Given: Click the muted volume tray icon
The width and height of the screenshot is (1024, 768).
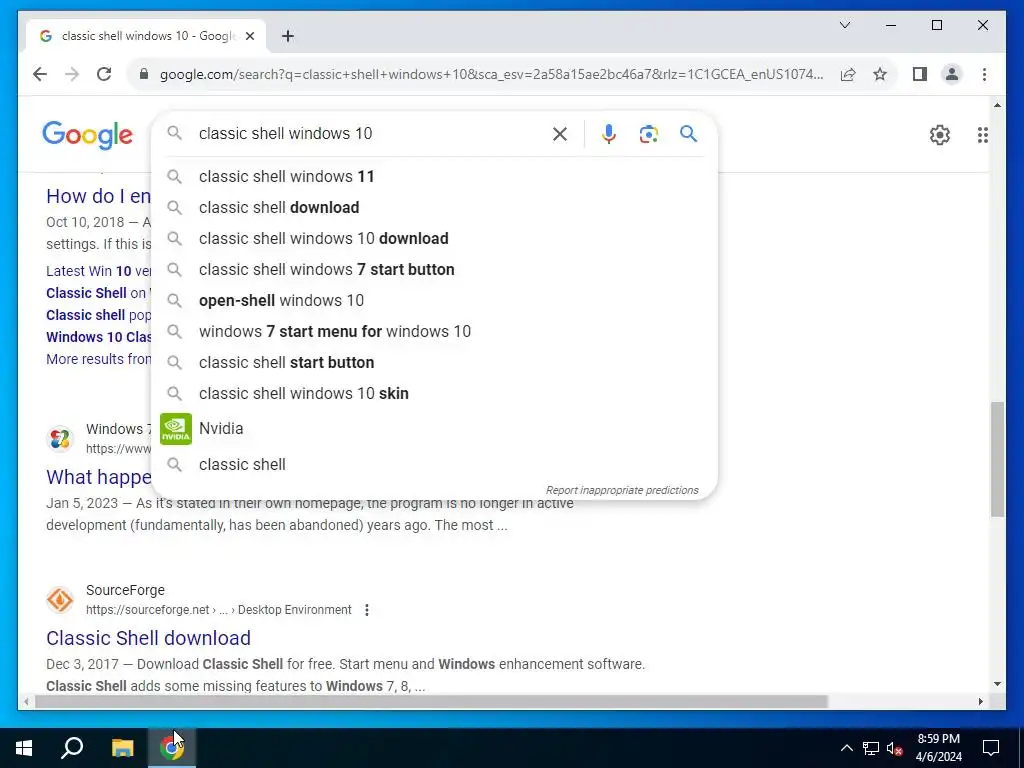Looking at the screenshot, I should coord(894,748).
